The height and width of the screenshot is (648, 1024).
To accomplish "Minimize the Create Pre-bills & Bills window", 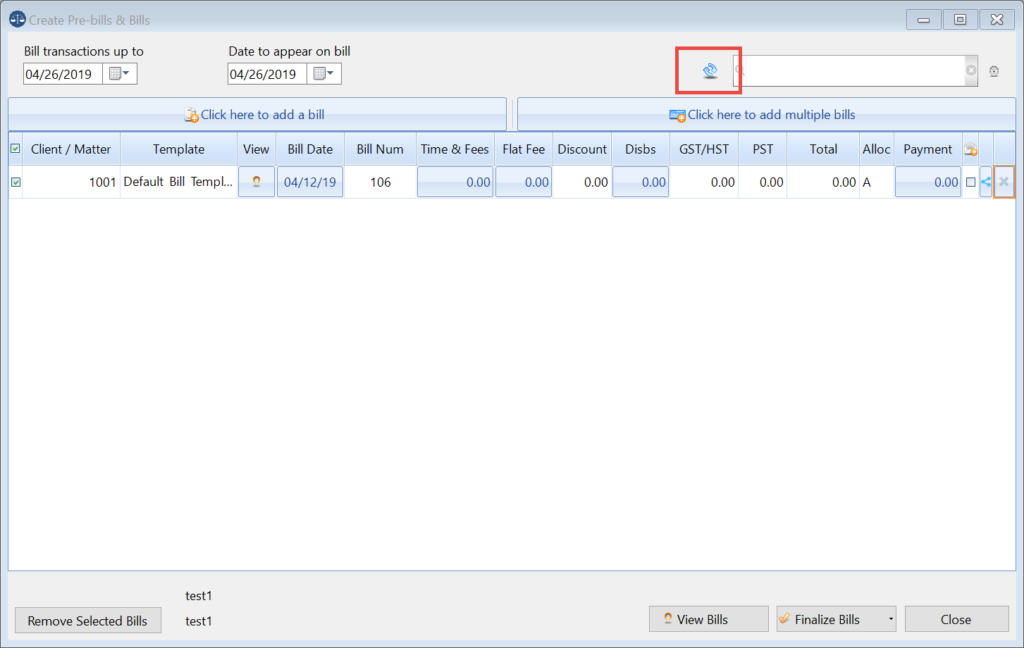I will [x=923, y=20].
